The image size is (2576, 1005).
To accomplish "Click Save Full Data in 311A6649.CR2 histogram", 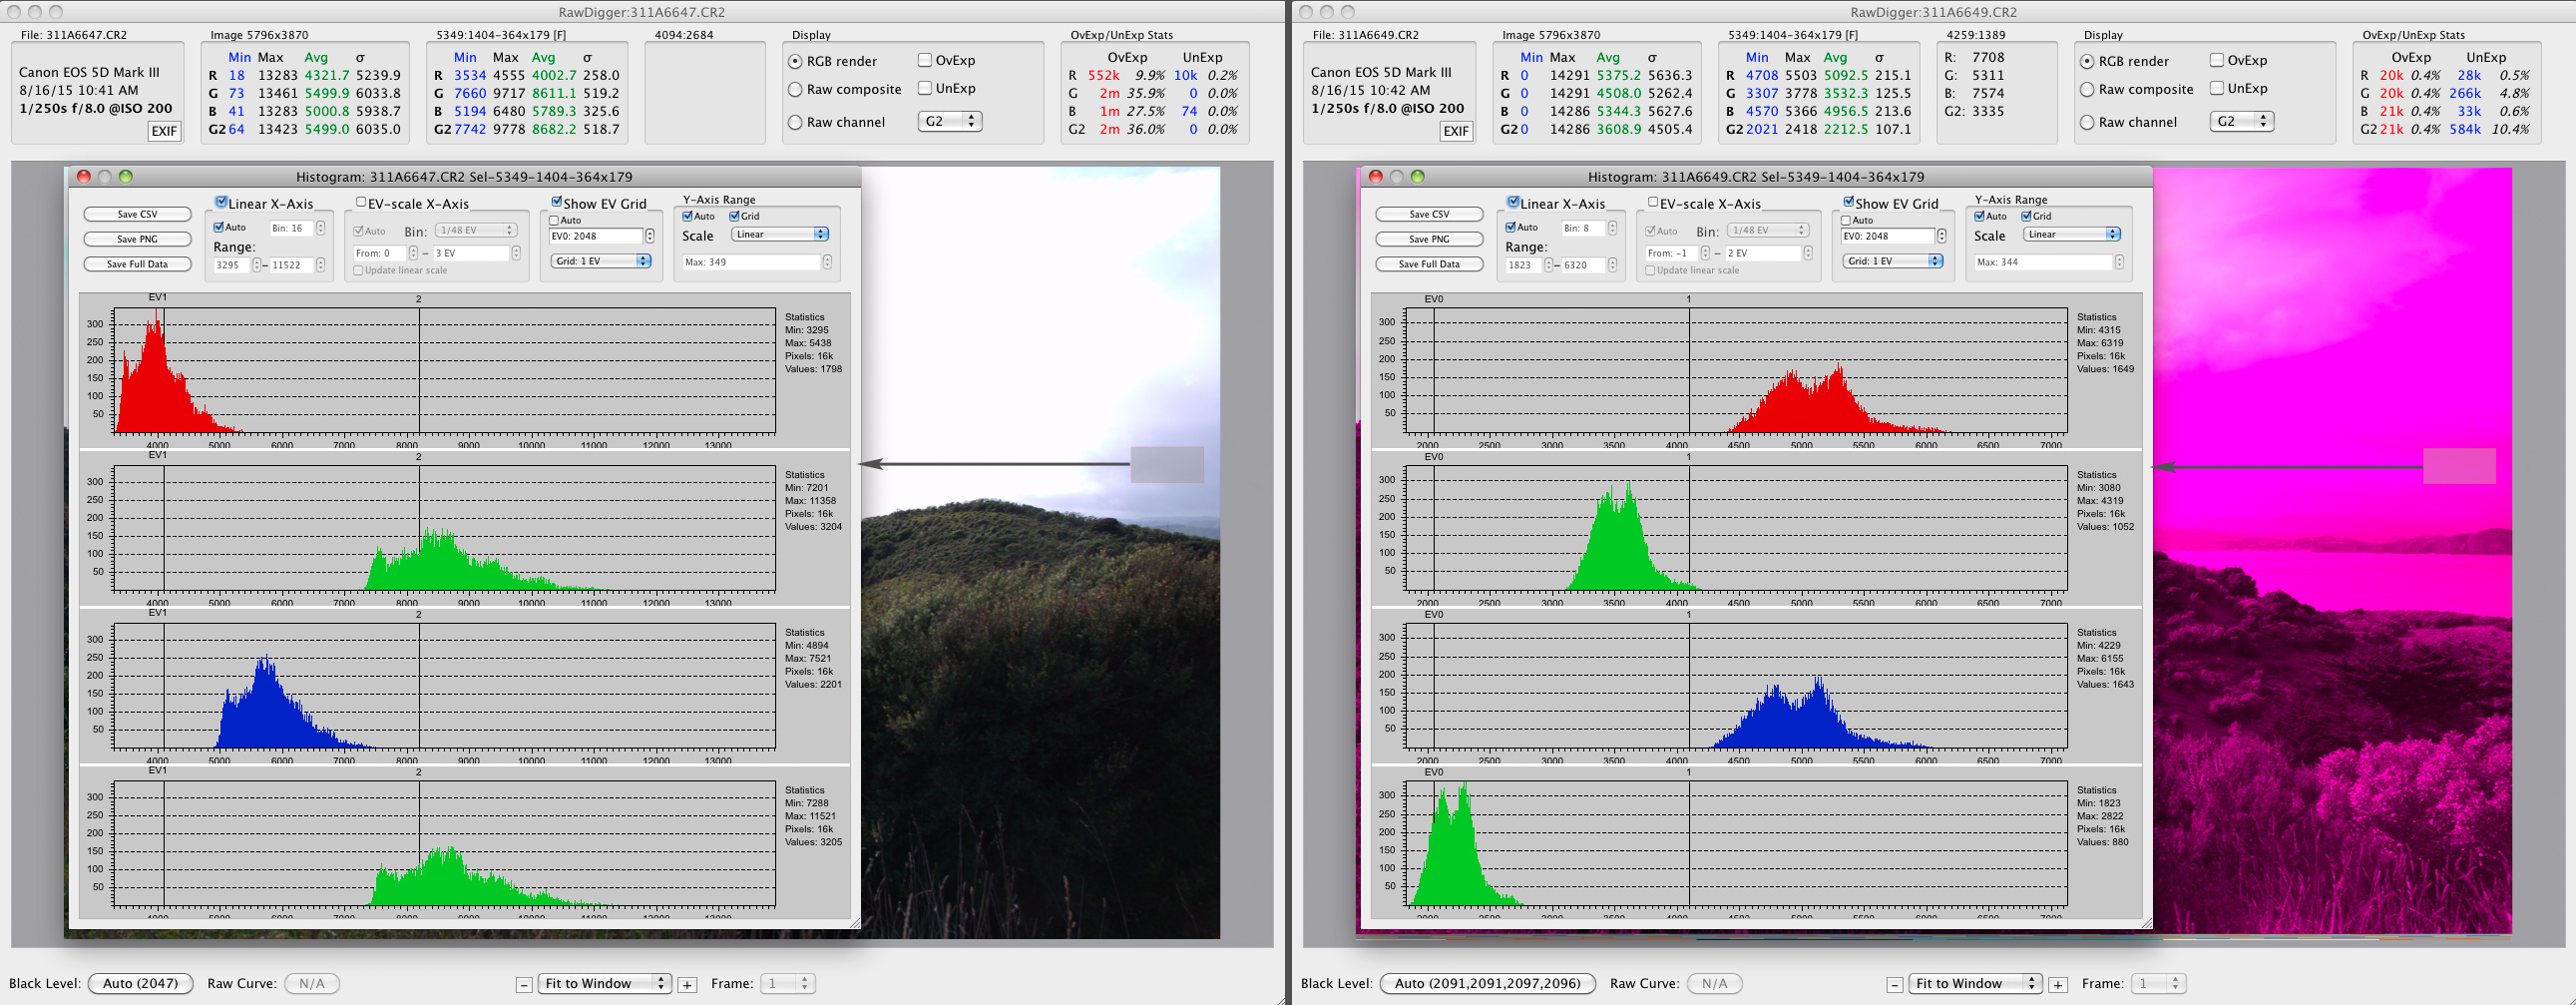I will 1428,264.
